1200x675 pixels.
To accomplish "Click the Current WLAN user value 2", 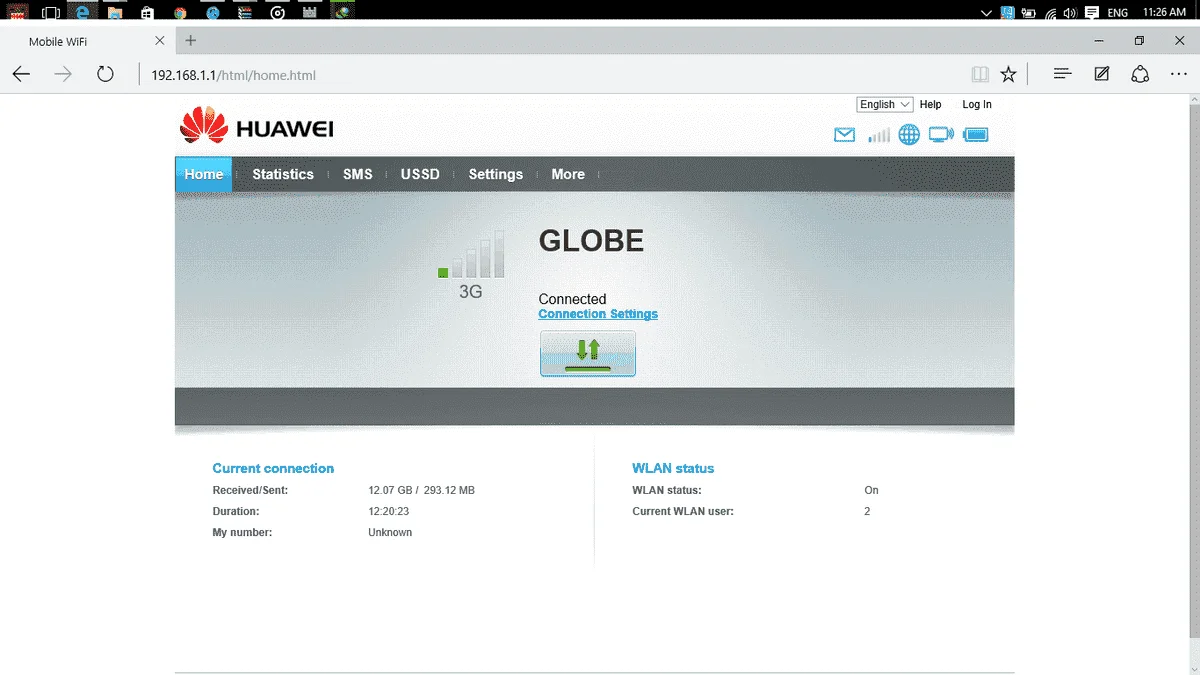I will click(867, 511).
